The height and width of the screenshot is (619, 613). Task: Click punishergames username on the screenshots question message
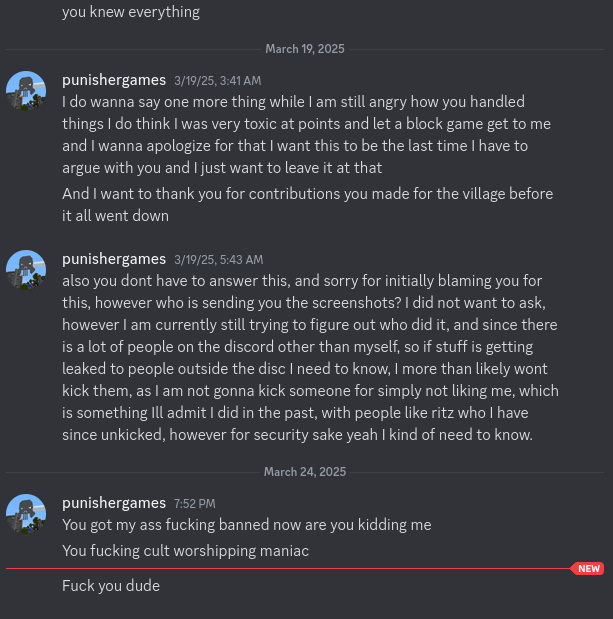[x=114, y=259]
